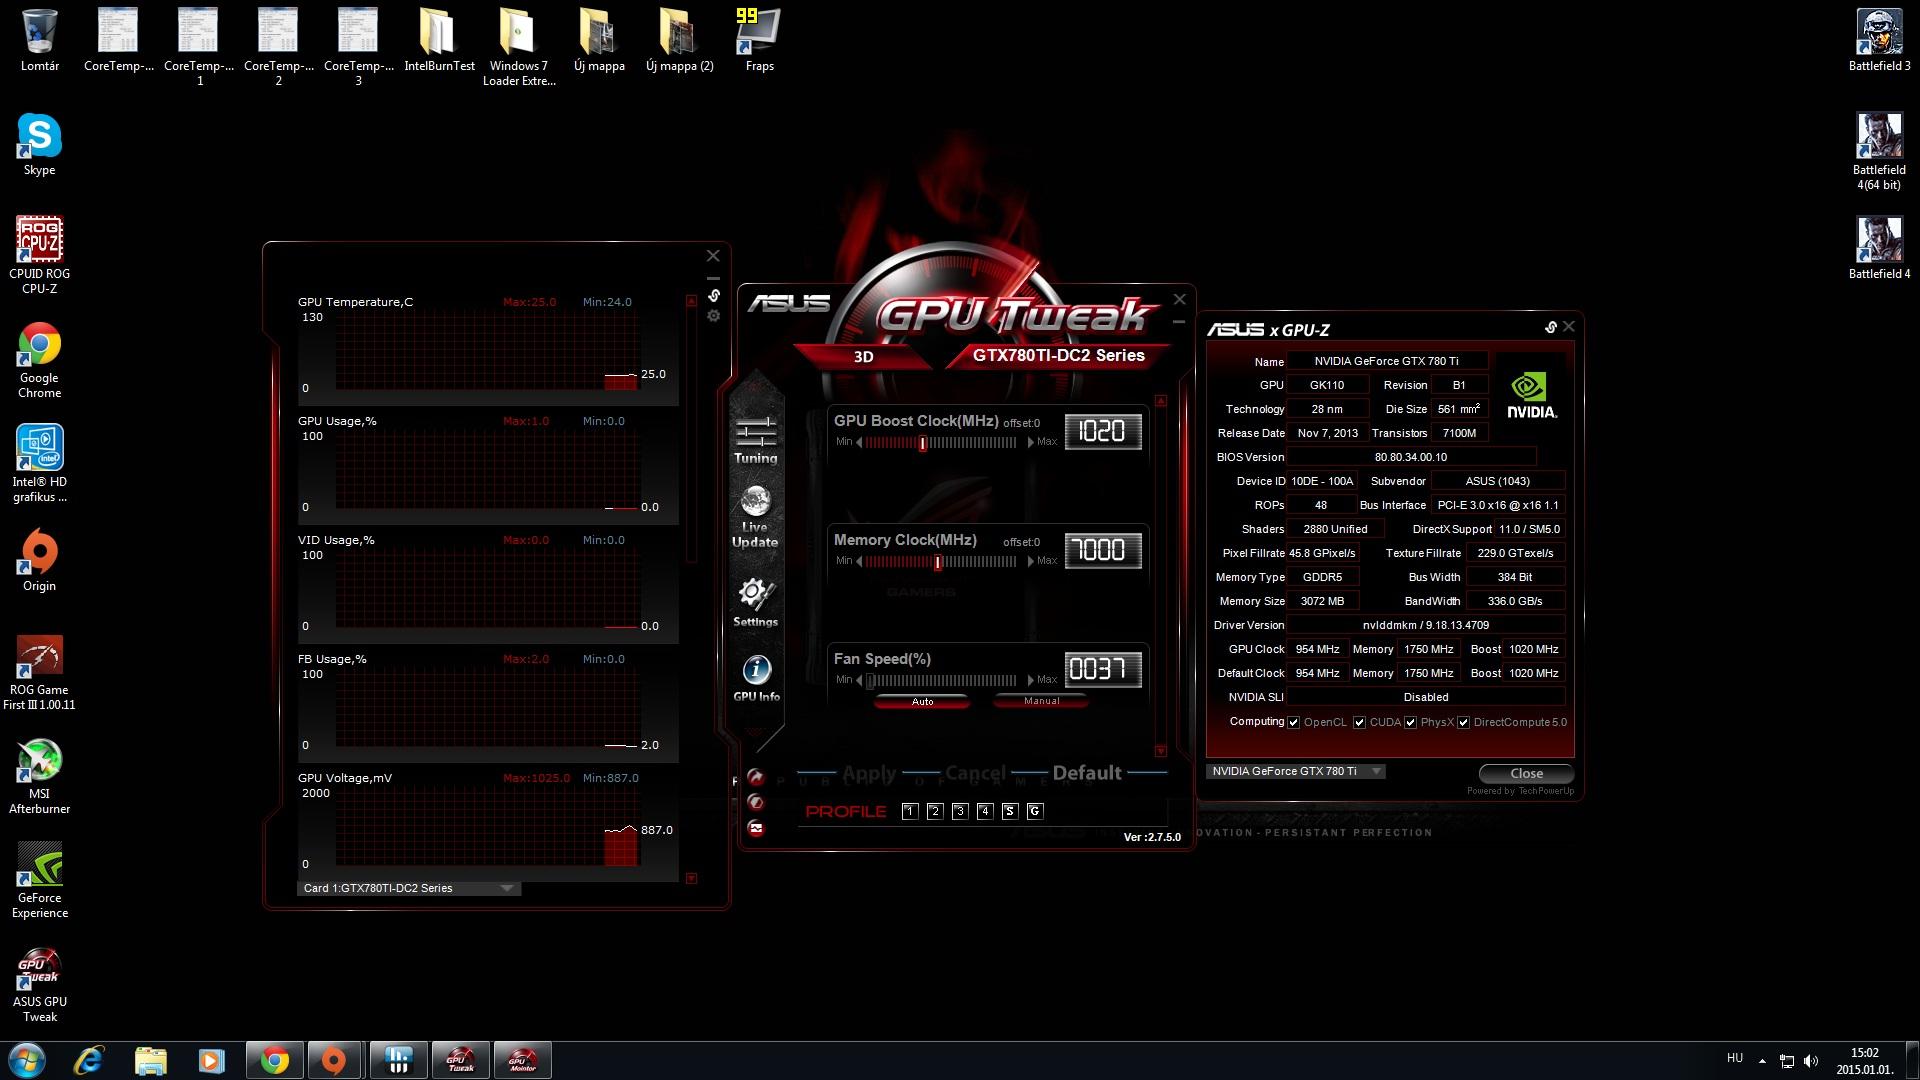Viewport: 1920px width, 1080px height.
Task: Close the GPU-Z panel with Close button
Action: [x=1526, y=773]
